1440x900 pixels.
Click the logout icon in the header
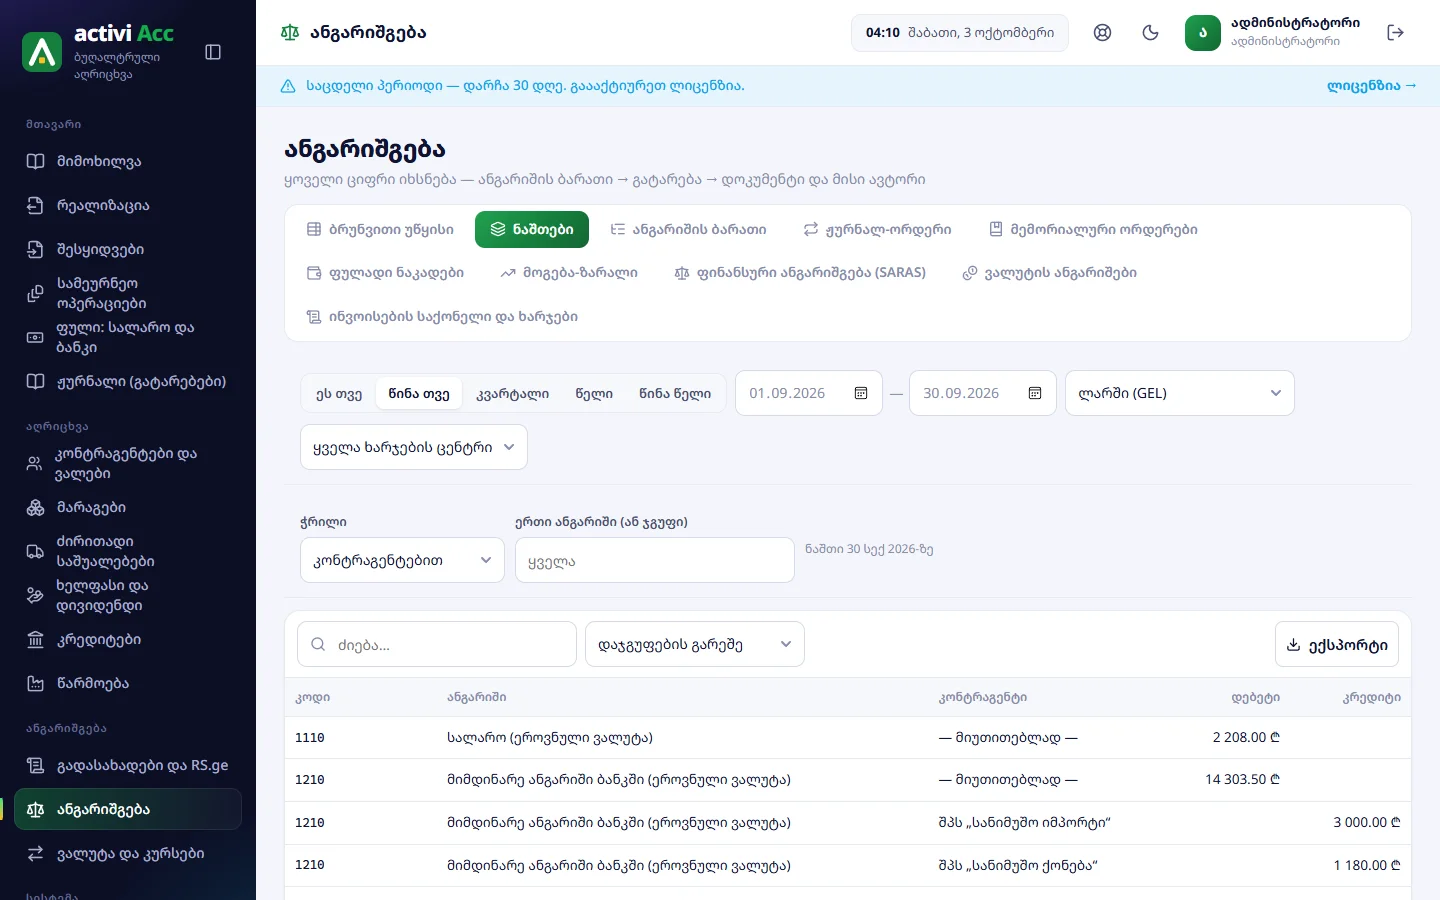pyautogui.click(x=1396, y=33)
